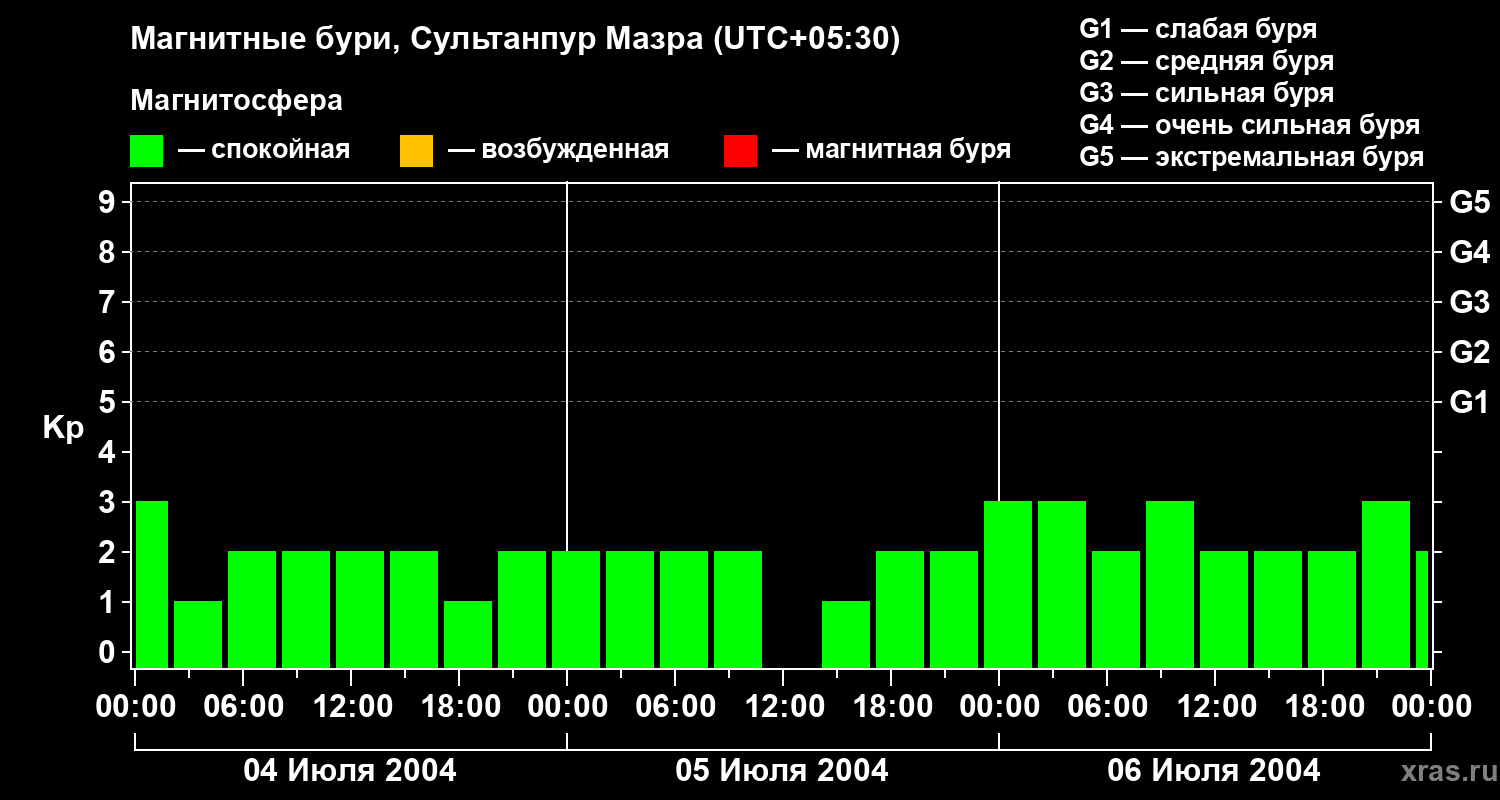Image resolution: width=1500 pixels, height=800 pixels.
Task: Click the '06 Июля 2004' date label
Action: pos(1214,770)
